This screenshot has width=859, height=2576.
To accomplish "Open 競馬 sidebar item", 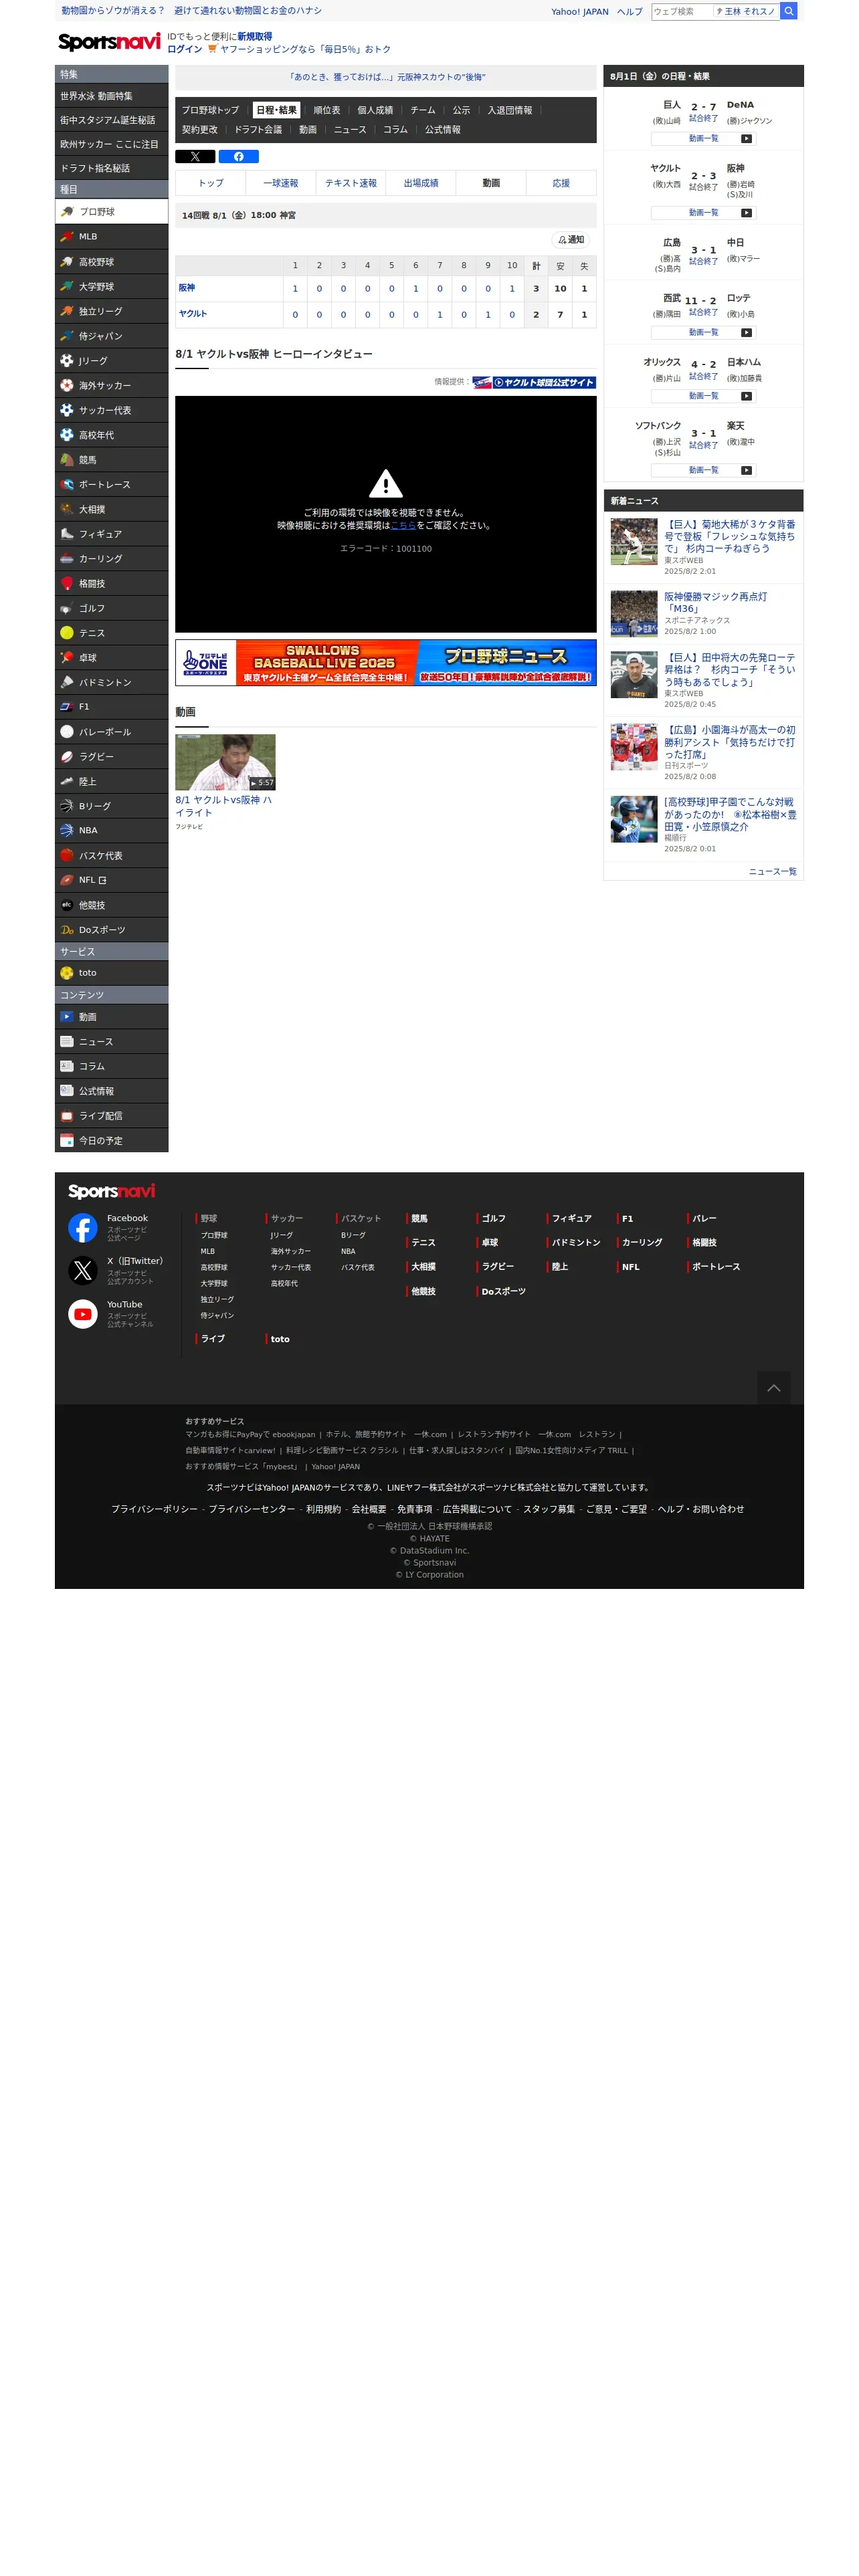I will coord(111,460).
